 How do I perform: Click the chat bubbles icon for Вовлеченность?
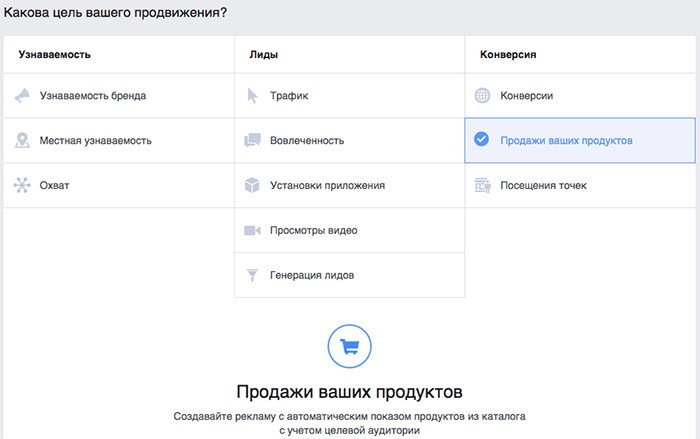[252, 140]
